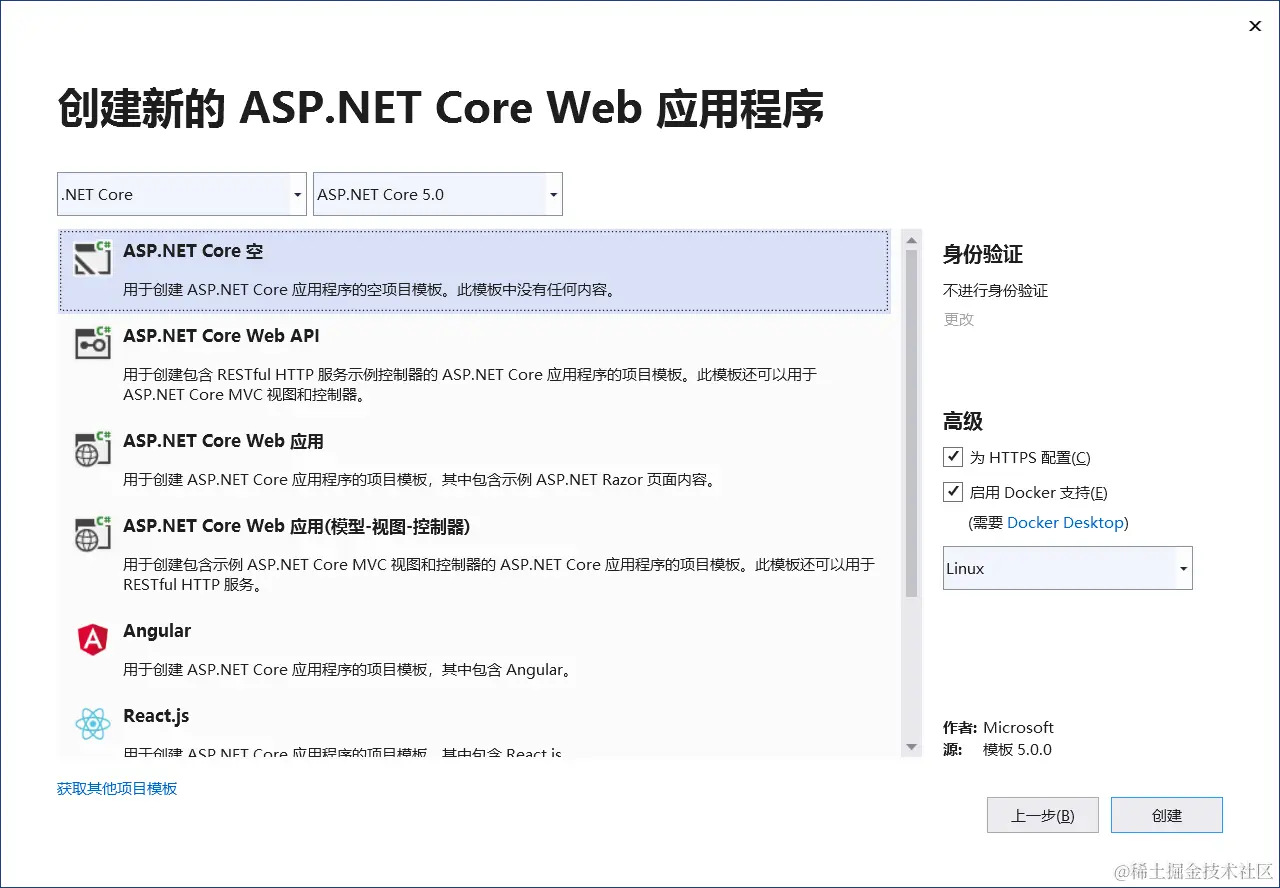Viewport: 1280px width, 888px height.
Task: Toggle the 为 HTTPS 配置 checkbox
Action: pyautogui.click(x=952, y=457)
